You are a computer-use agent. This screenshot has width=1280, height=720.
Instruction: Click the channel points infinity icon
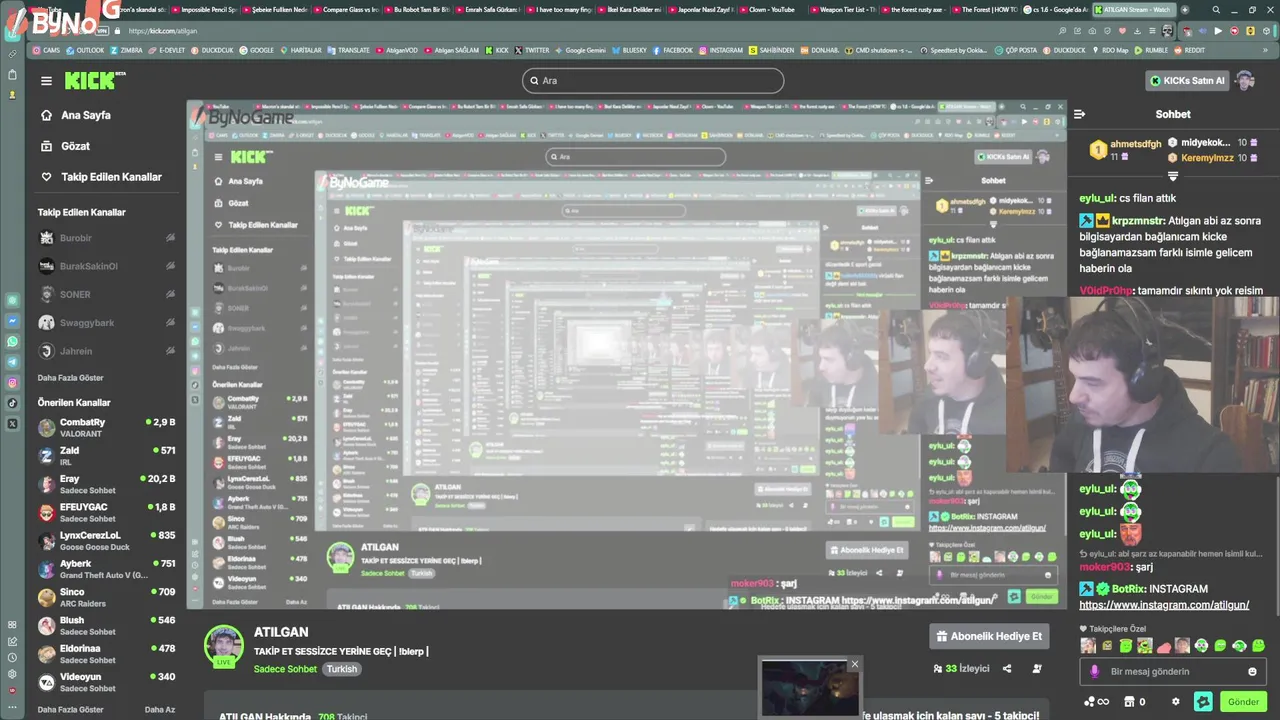tap(1096, 702)
